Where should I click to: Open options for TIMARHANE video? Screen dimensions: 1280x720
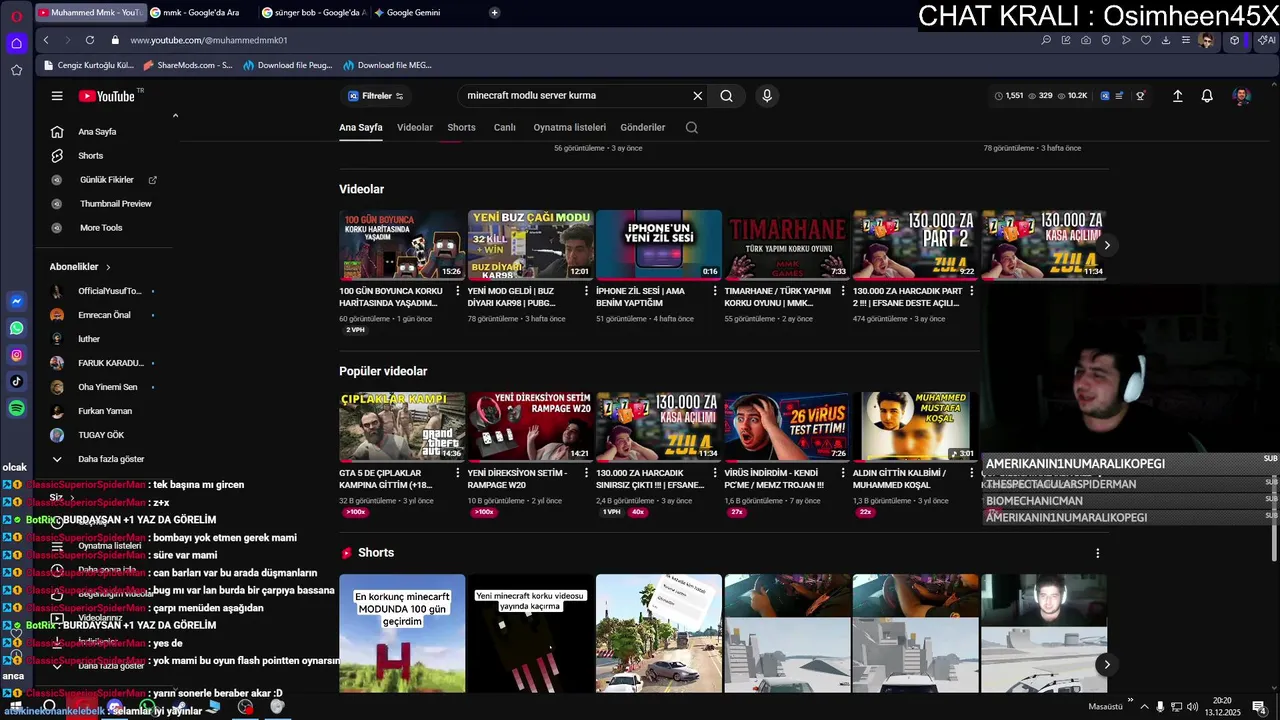[x=843, y=291]
